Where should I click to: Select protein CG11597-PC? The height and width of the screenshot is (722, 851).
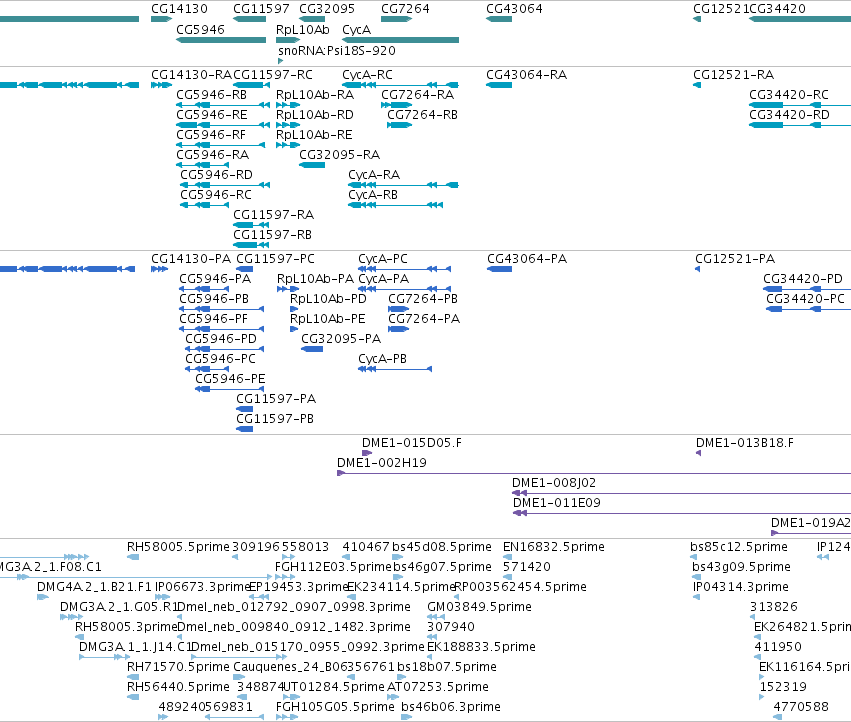276,259
